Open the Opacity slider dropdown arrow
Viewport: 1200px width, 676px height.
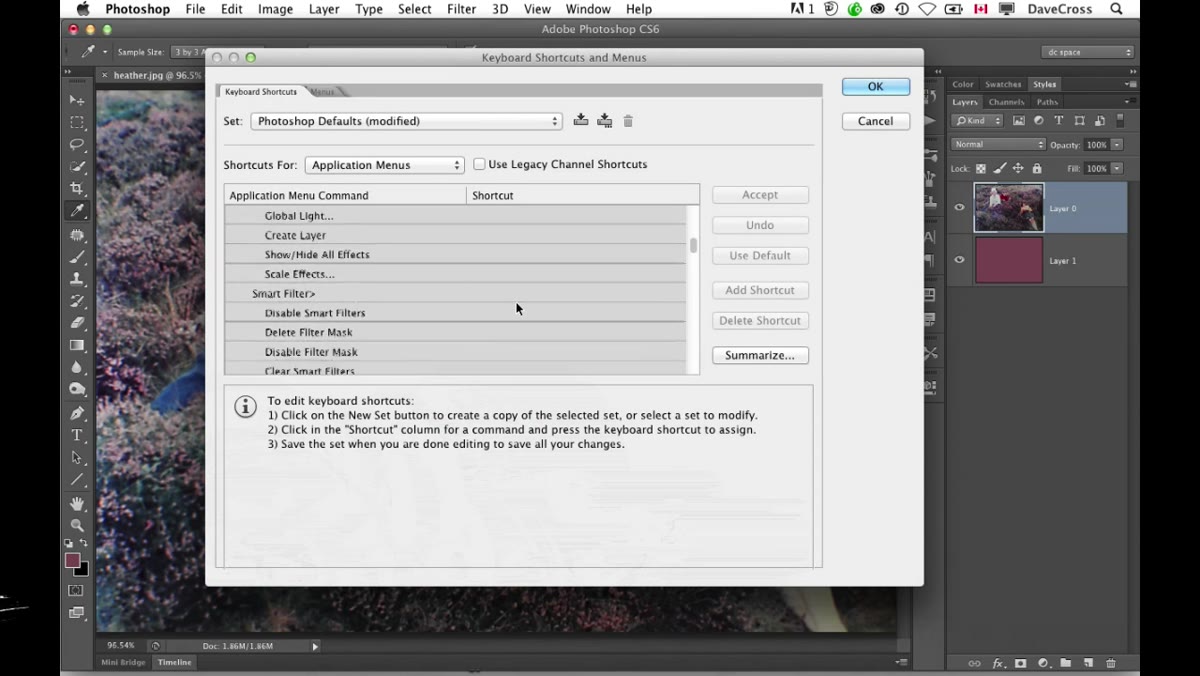click(1117, 145)
